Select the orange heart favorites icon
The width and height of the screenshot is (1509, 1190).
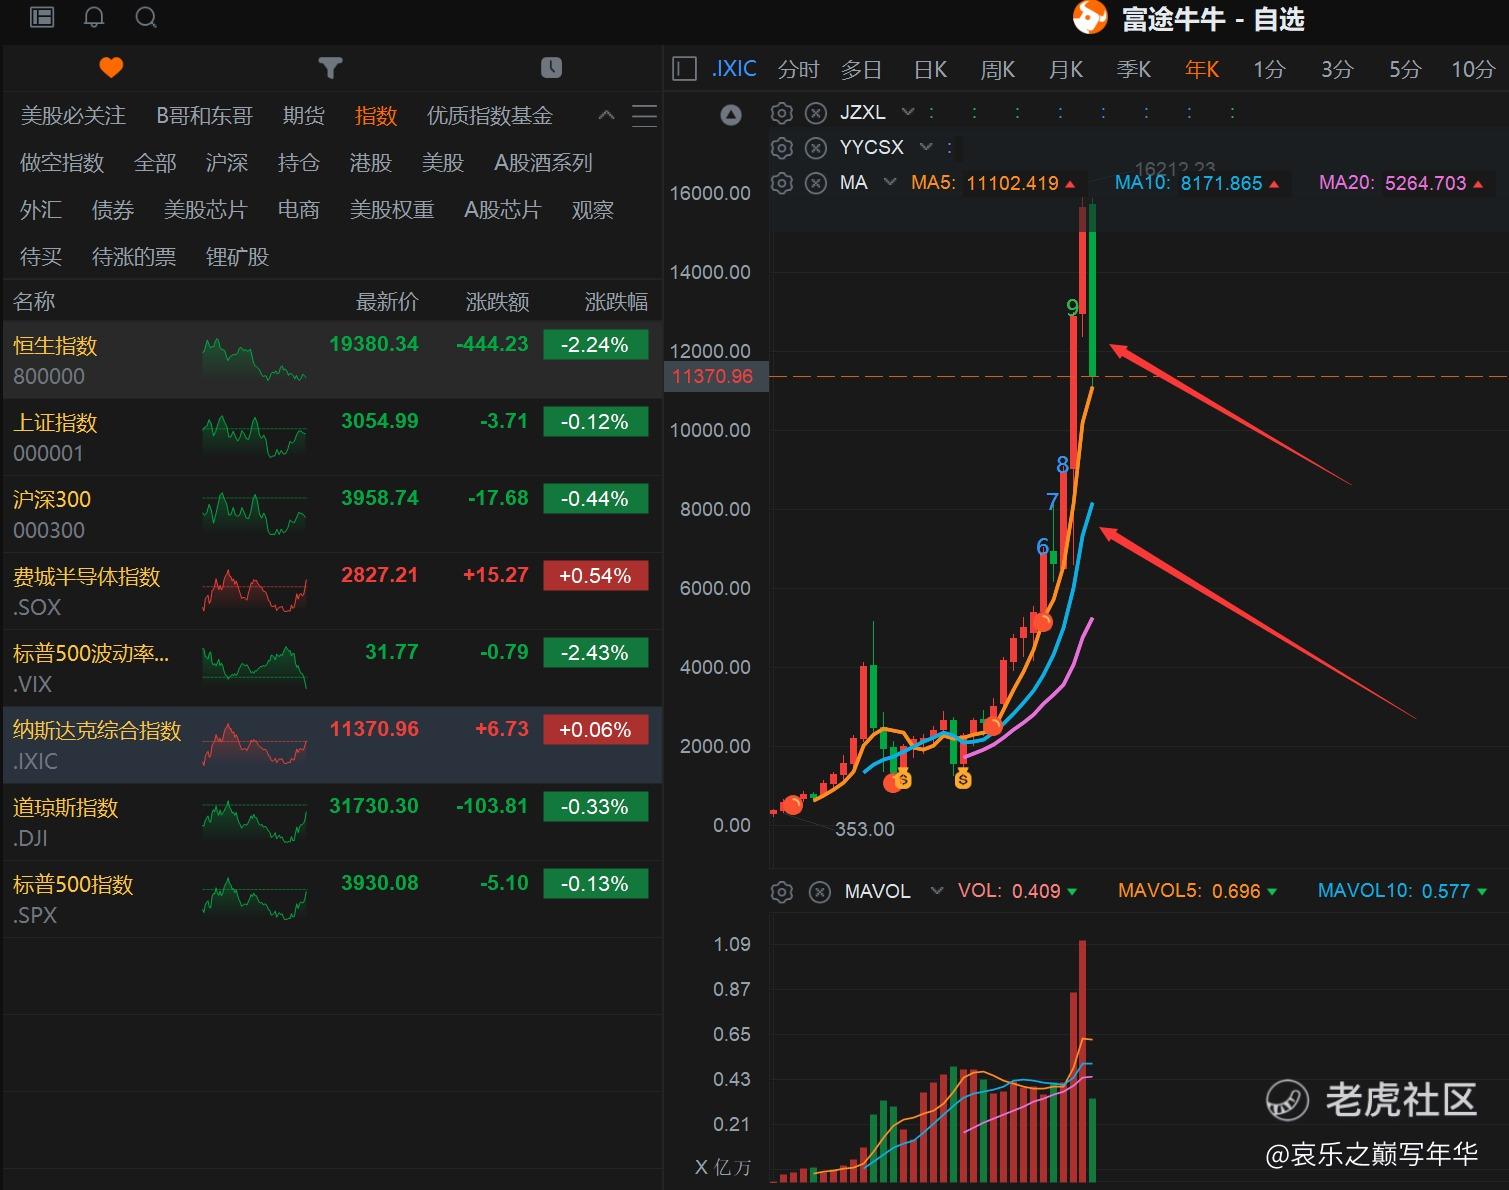coord(111,68)
